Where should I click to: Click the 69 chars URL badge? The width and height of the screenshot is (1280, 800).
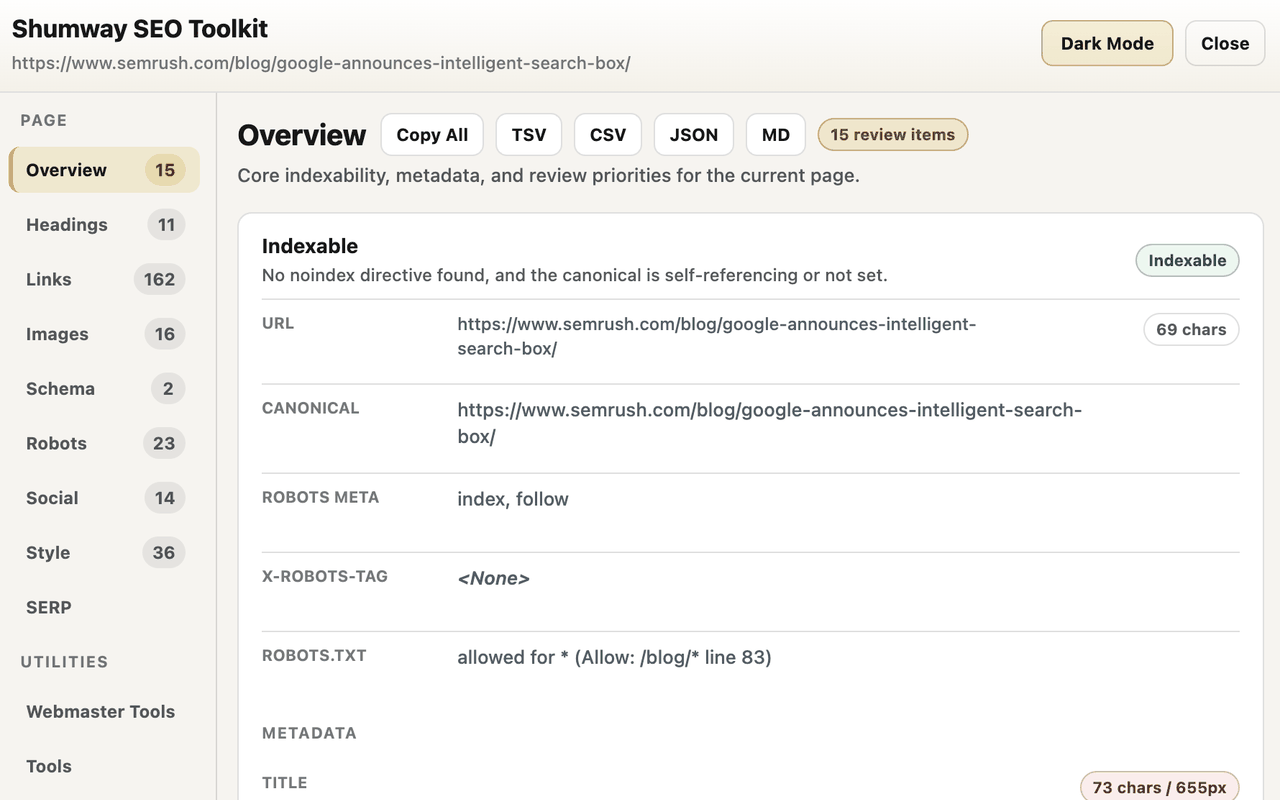click(1191, 330)
